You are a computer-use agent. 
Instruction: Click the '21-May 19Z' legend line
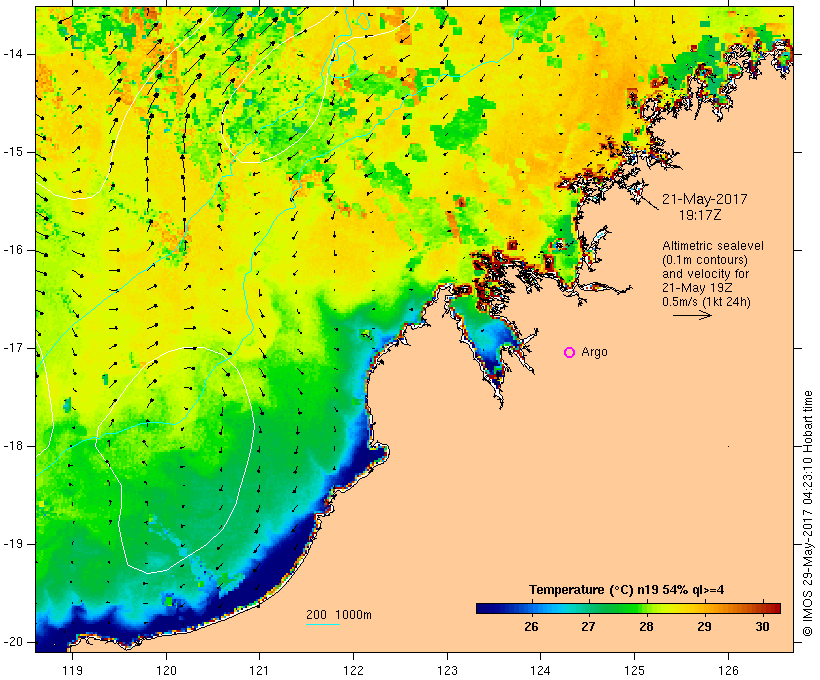pos(697,288)
